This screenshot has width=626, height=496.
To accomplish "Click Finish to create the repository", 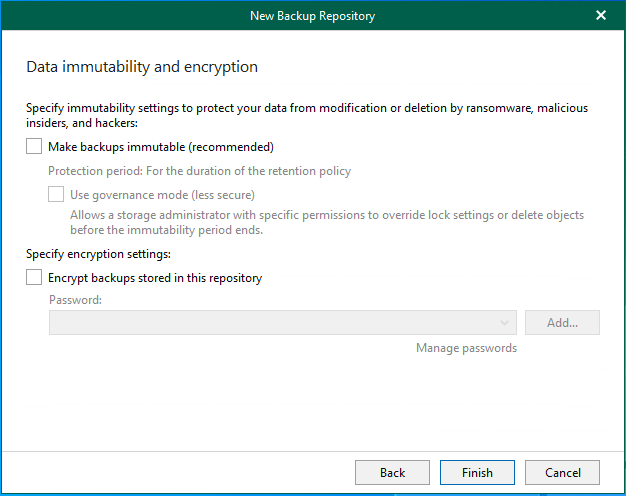I will click(x=477, y=472).
